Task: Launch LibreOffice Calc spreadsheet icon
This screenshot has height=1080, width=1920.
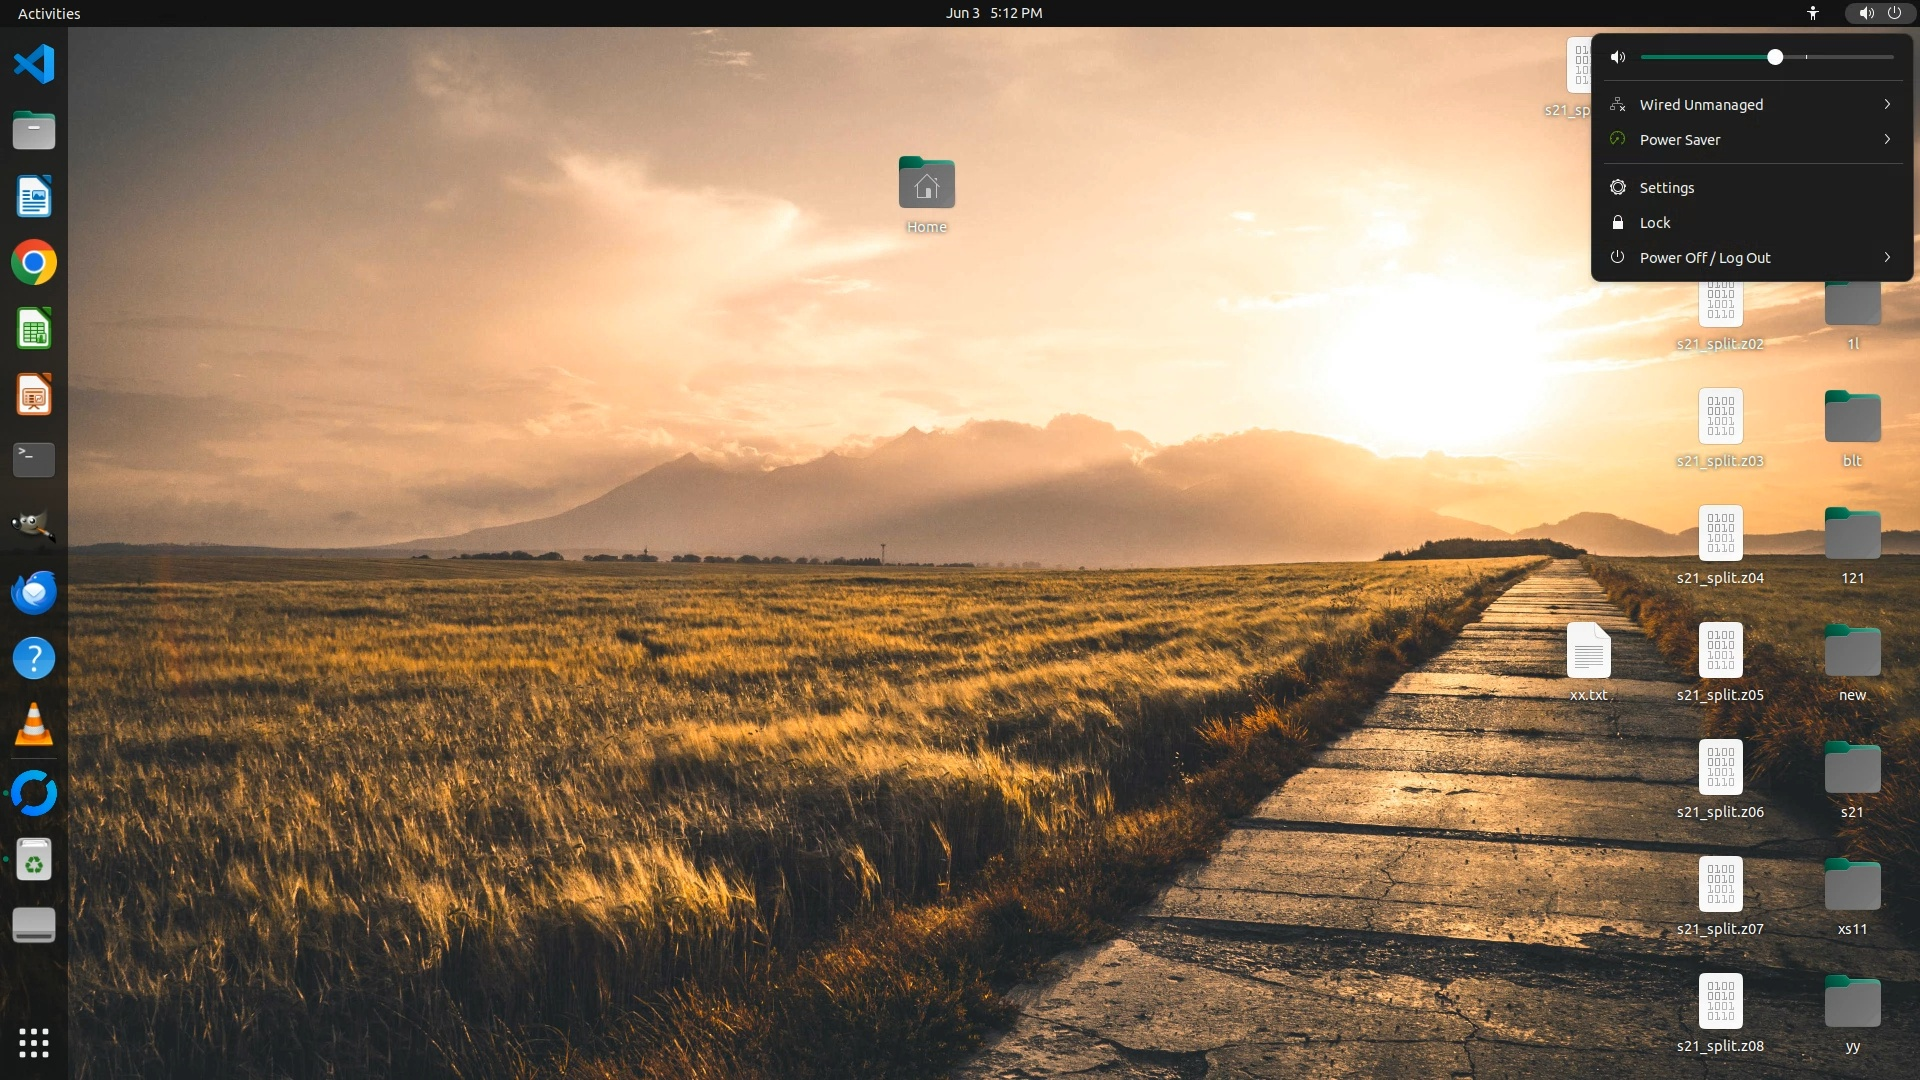Action: click(x=34, y=329)
